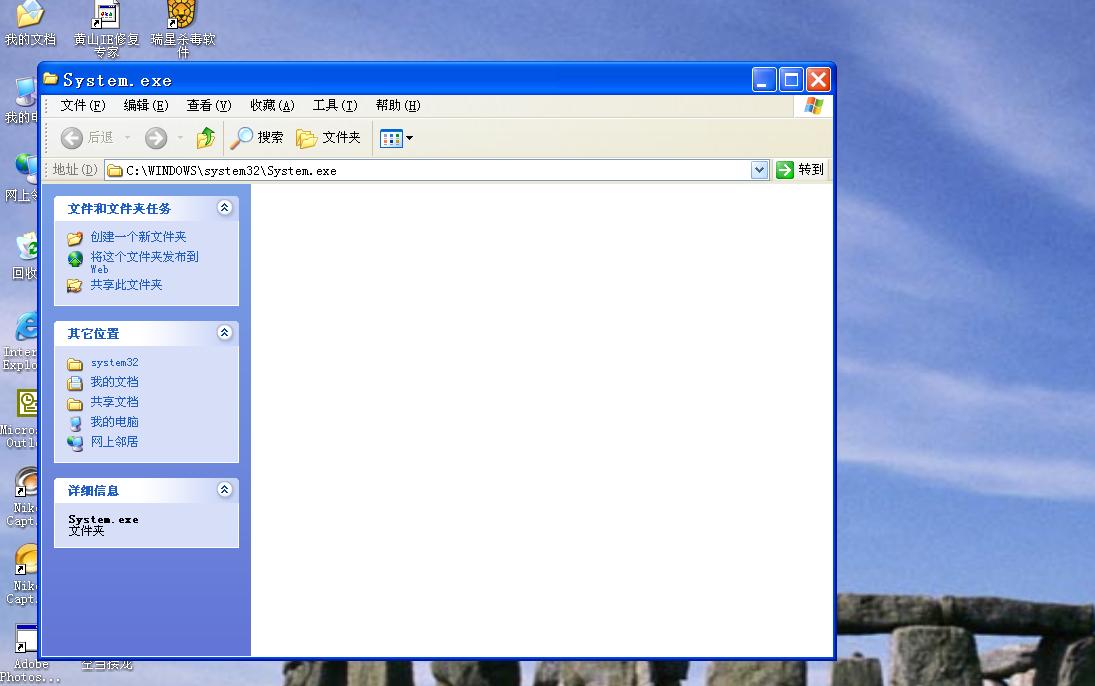The height and width of the screenshot is (686, 1095).
Task: Maximize the System.exe window
Action: 791,80
